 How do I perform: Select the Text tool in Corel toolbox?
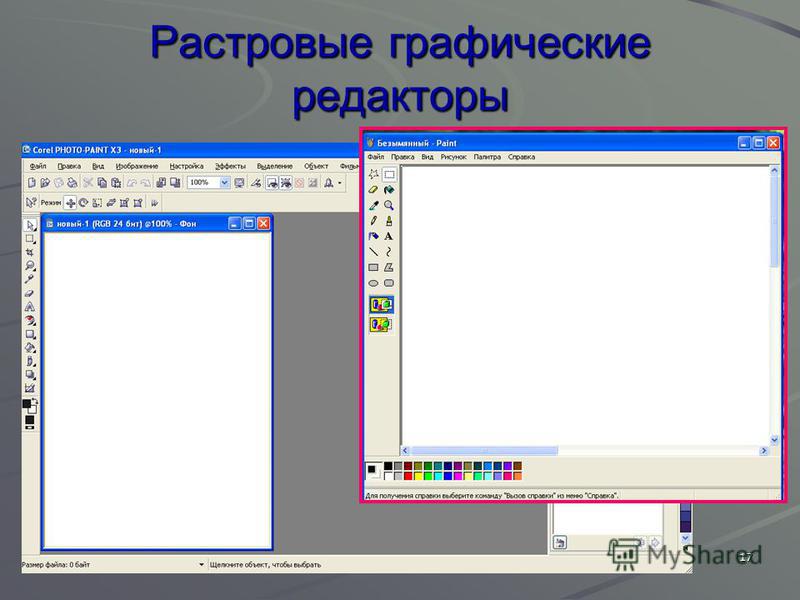point(30,307)
